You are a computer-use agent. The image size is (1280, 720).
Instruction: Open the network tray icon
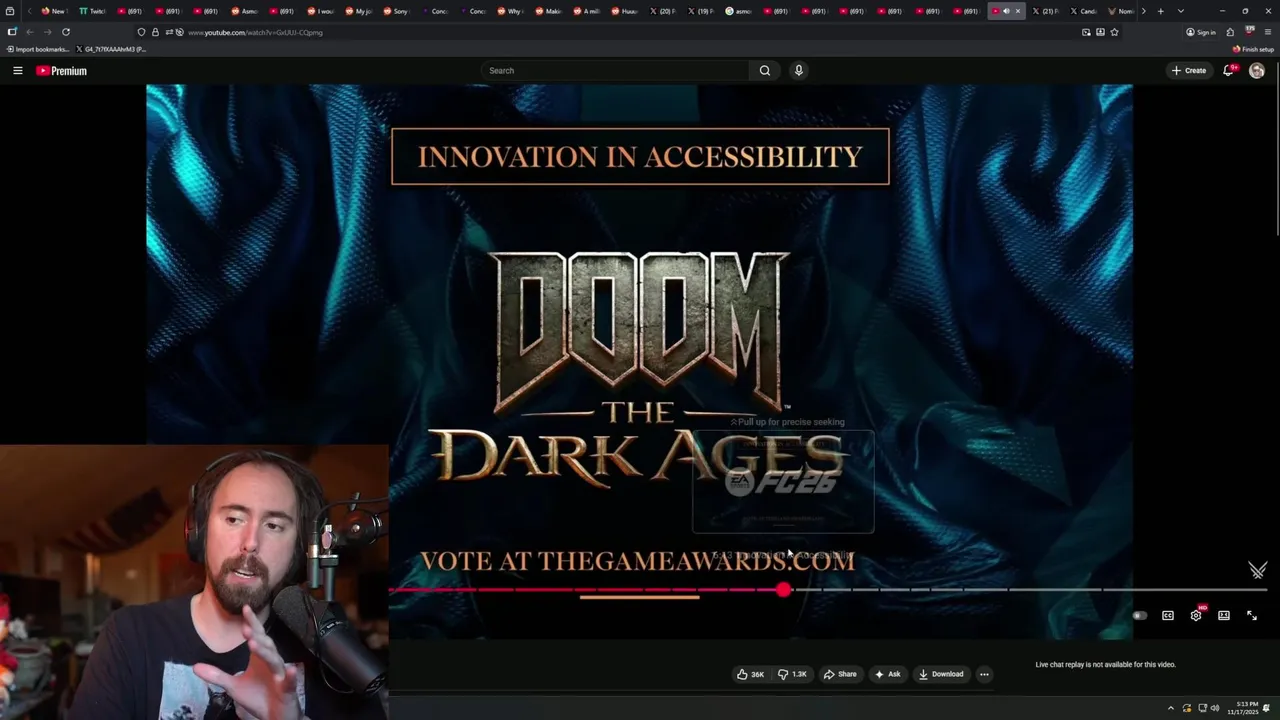[1202, 708]
